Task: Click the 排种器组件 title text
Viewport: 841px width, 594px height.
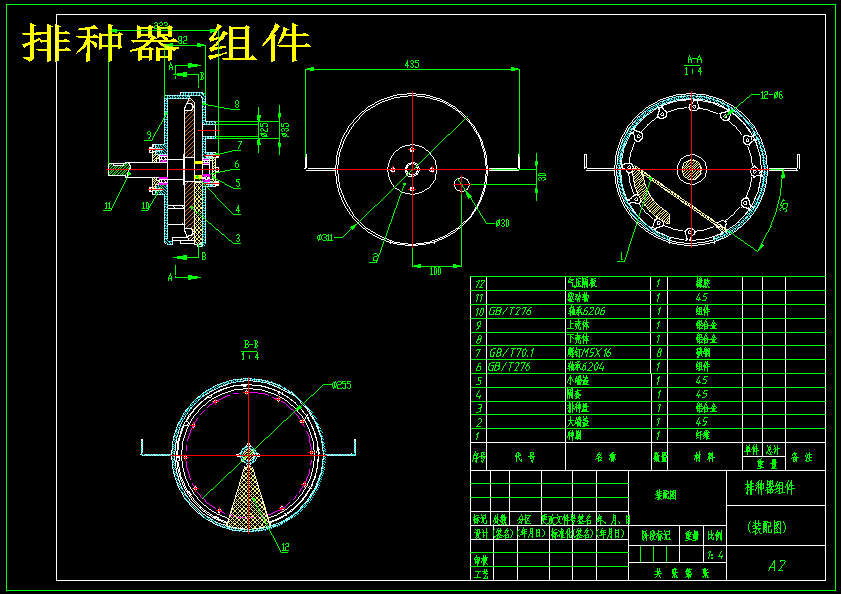Action: 771,490
